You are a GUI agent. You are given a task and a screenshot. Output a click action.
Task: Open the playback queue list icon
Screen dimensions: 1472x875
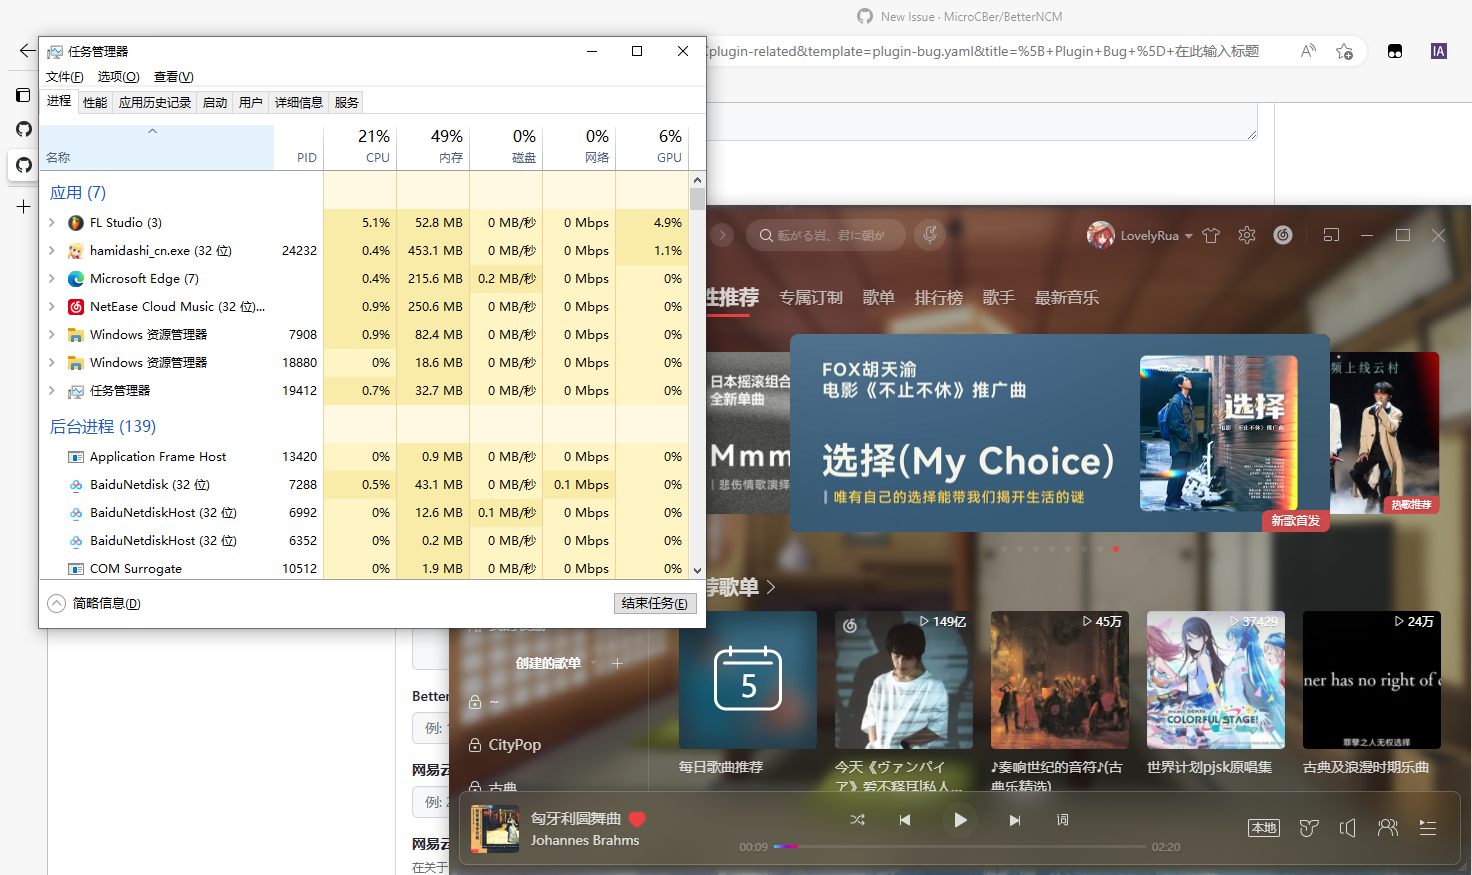(1427, 827)
